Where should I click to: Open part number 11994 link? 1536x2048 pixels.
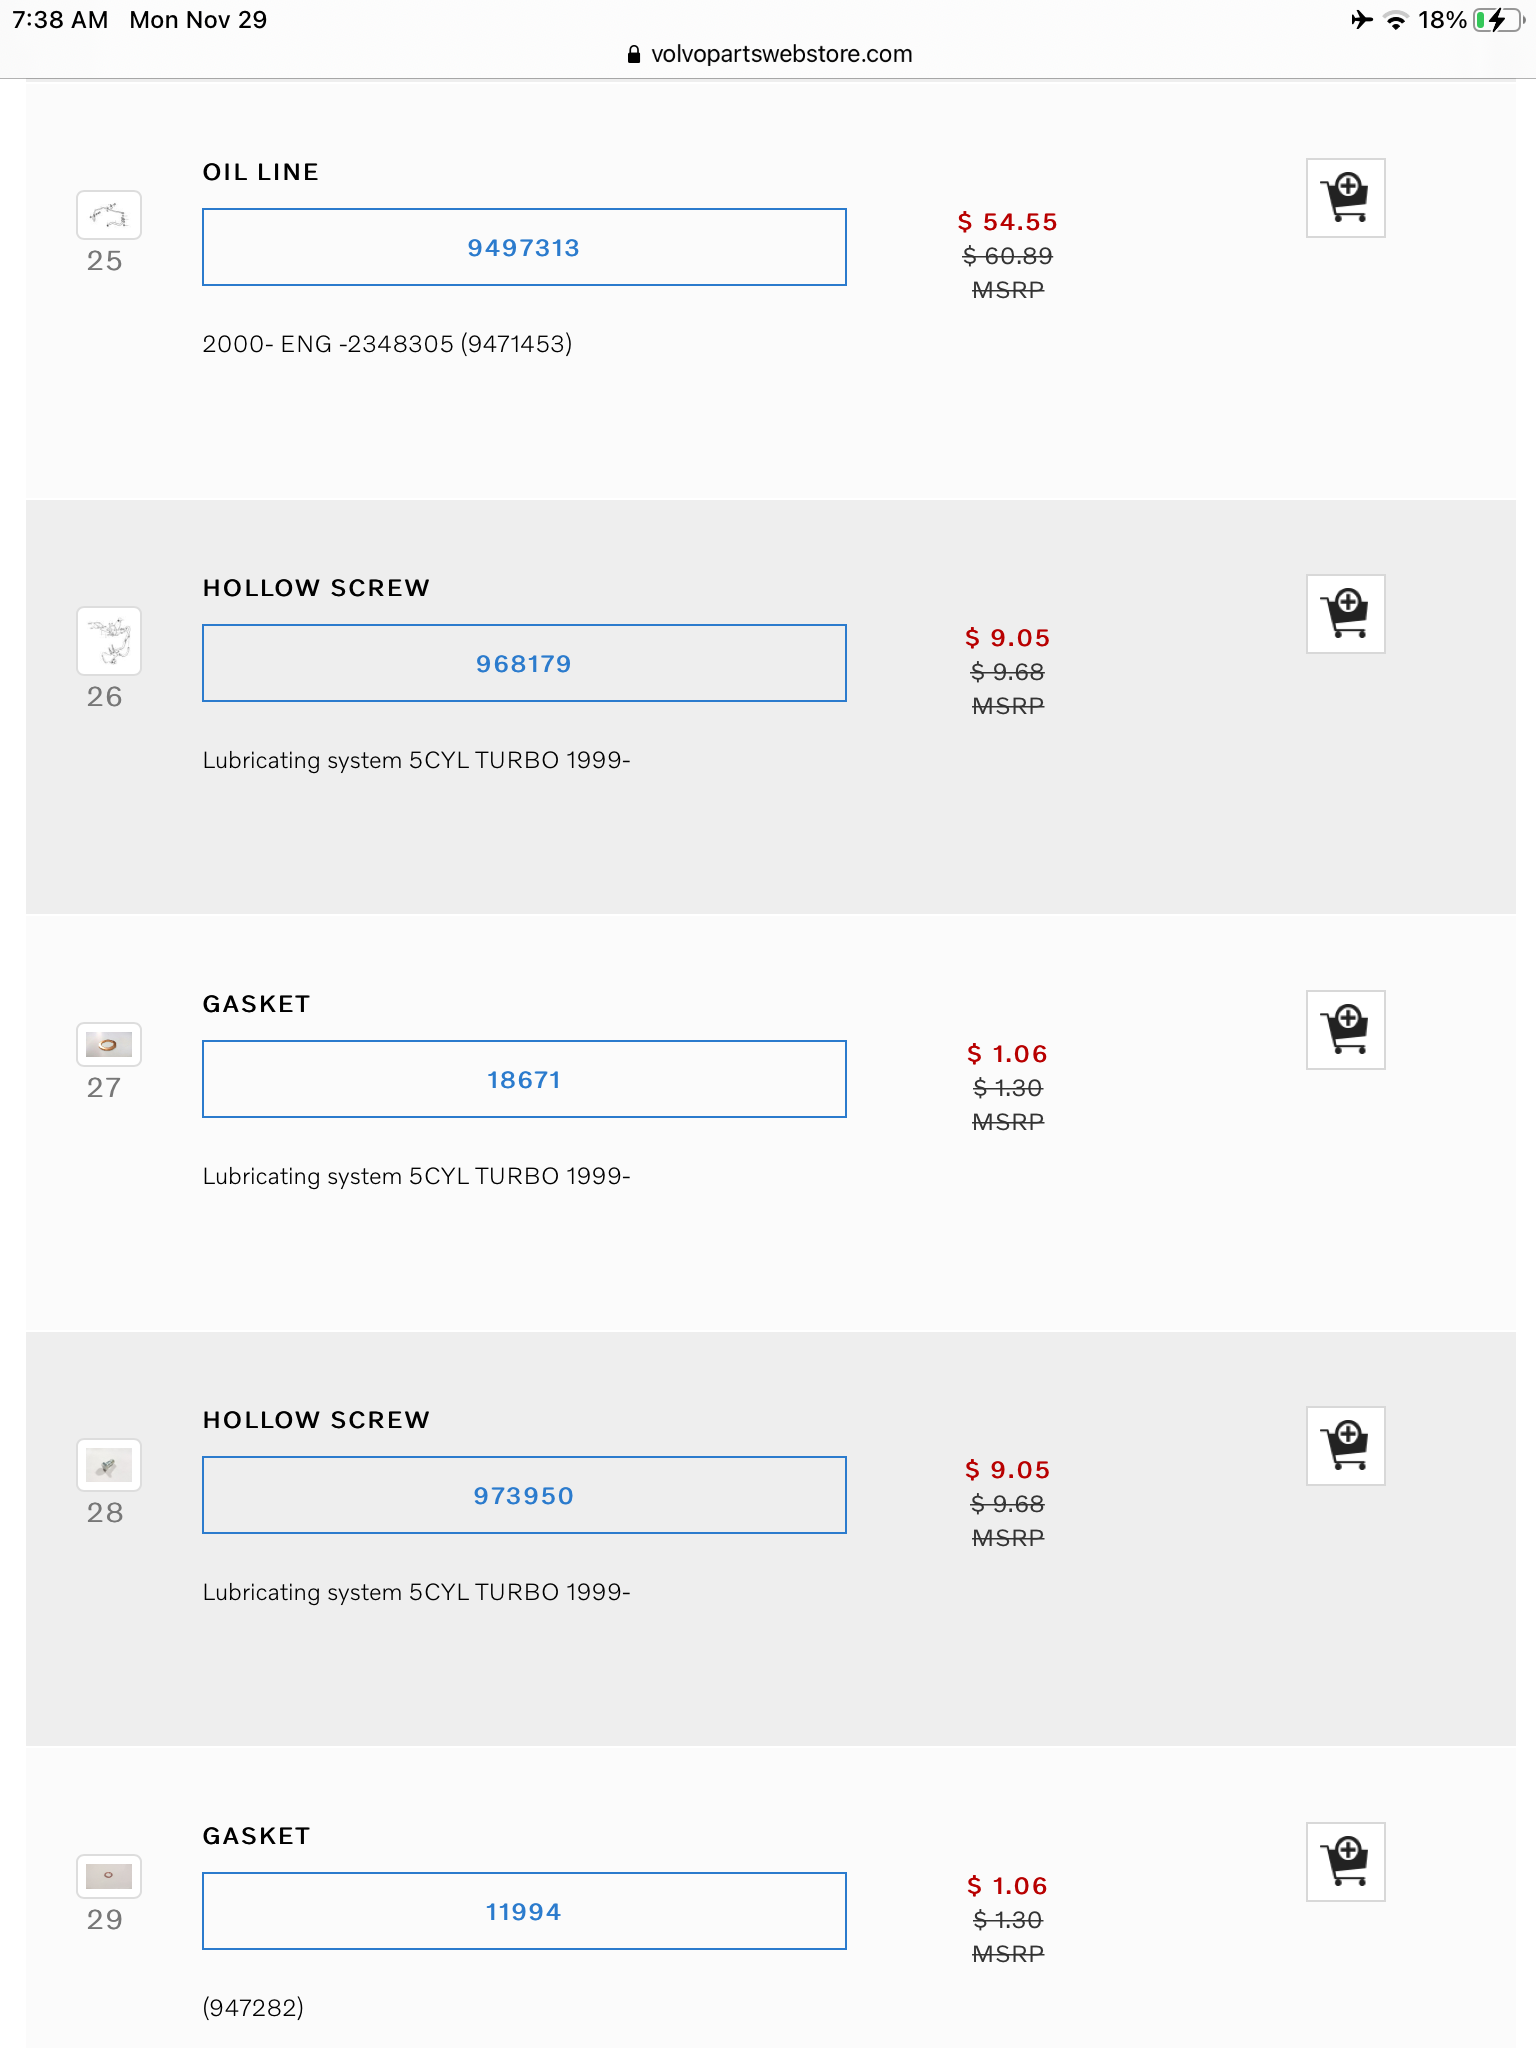pyautogui.click(x=524, y=1912)
